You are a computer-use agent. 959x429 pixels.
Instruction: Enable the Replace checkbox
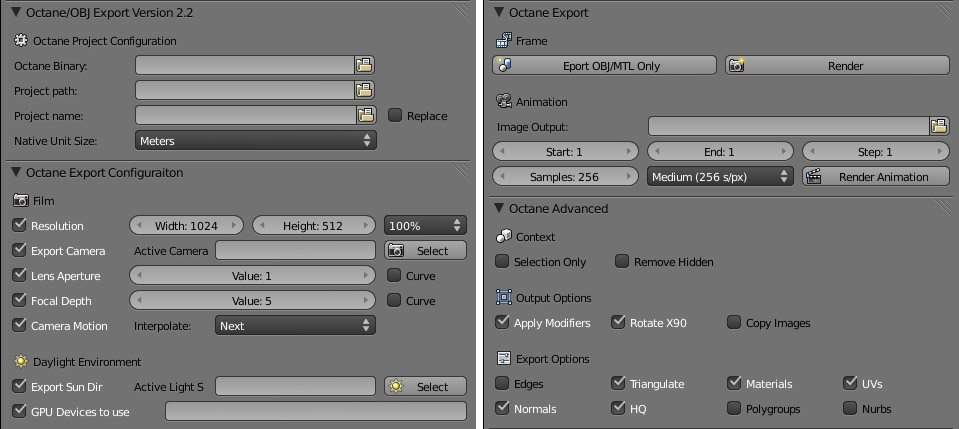tap(395, 116)
